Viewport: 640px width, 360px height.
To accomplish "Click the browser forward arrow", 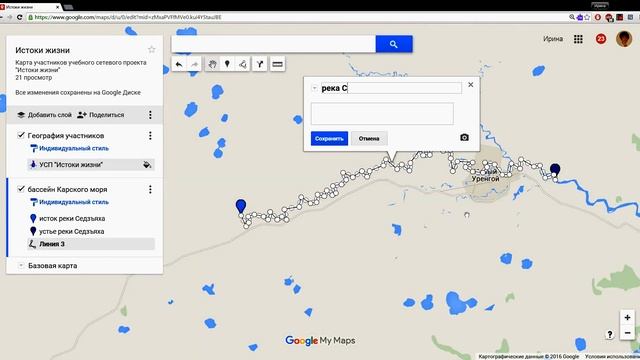I will 9,17.
